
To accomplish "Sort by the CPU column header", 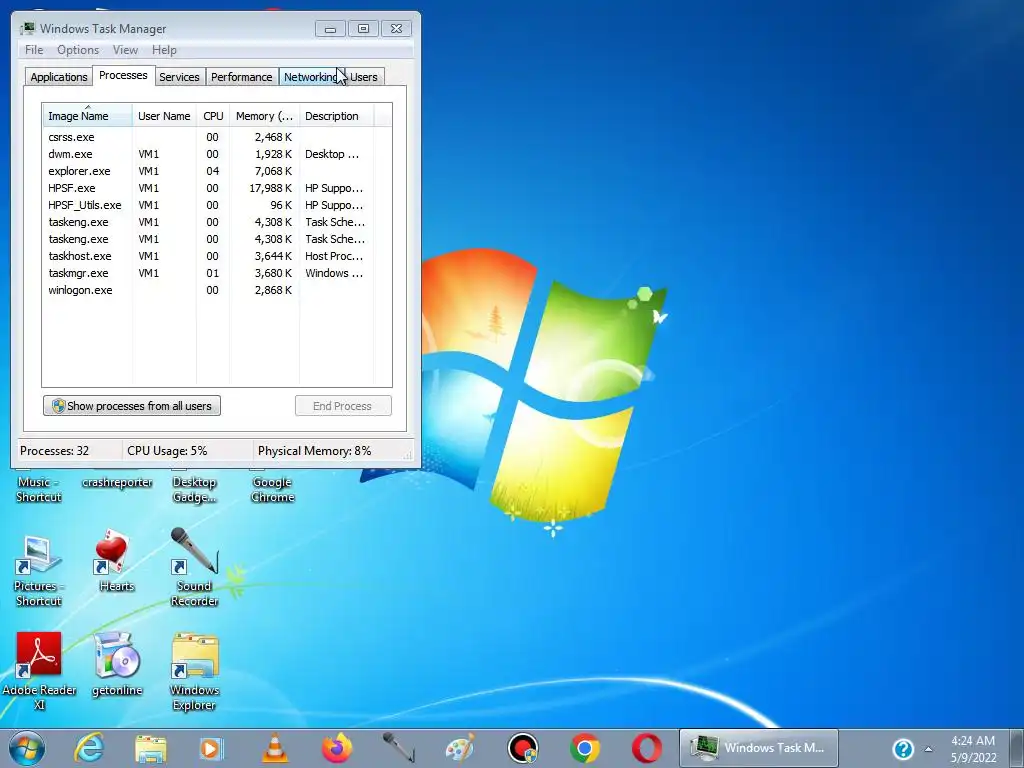I will (x=213, y=116).
